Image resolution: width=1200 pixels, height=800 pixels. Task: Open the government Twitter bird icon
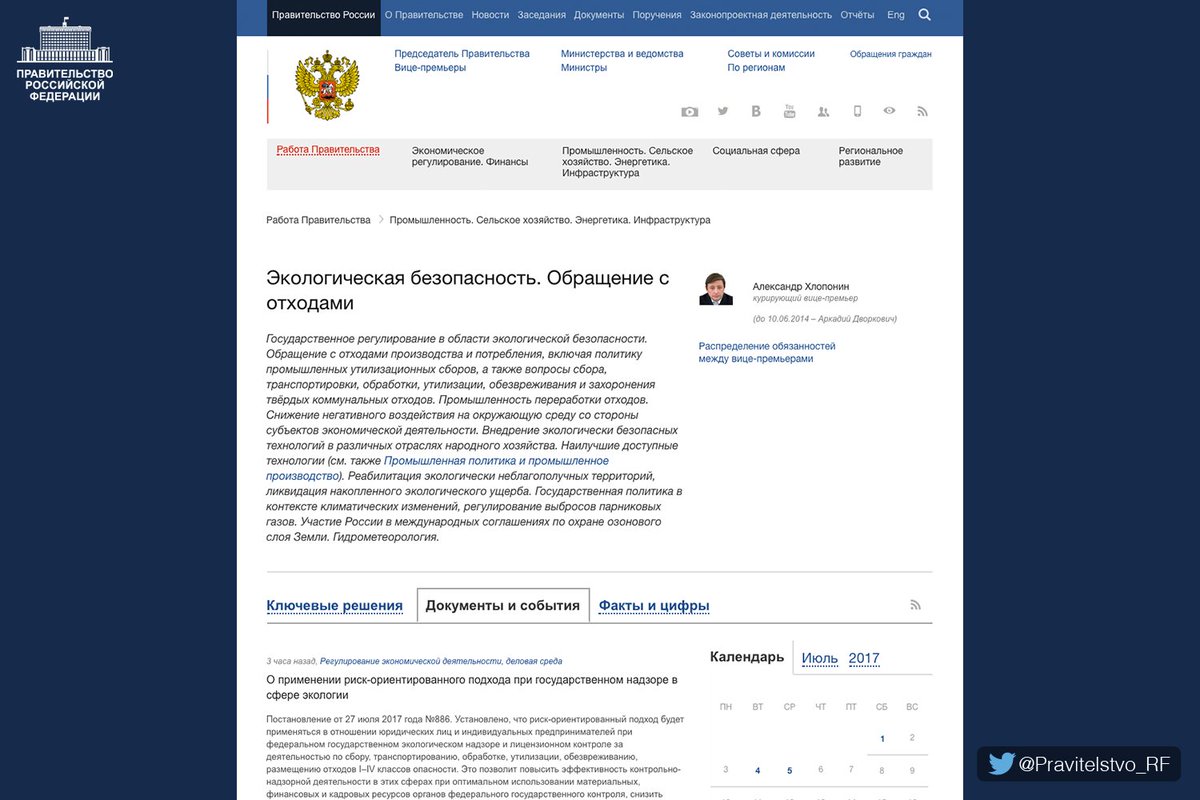[723, 111]
